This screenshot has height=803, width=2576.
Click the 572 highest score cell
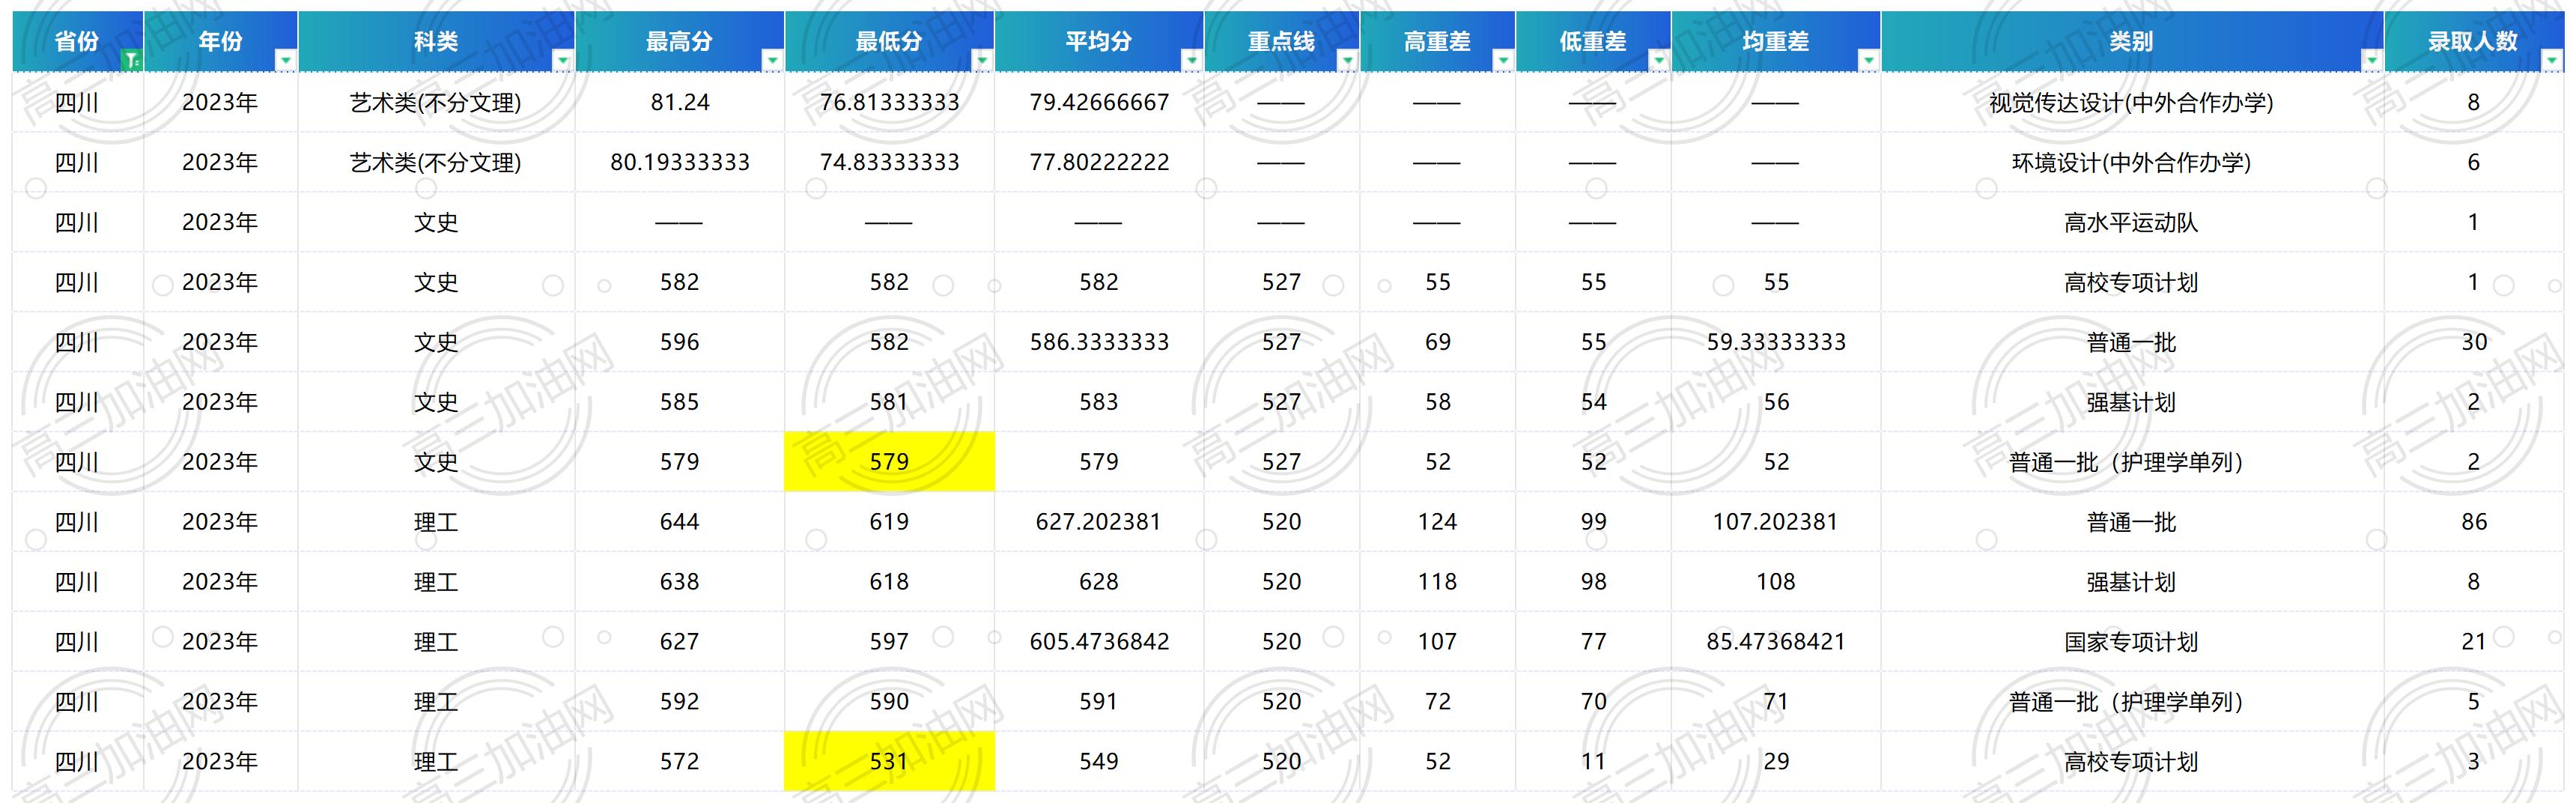pyautogui.click(x=680, y=762)
